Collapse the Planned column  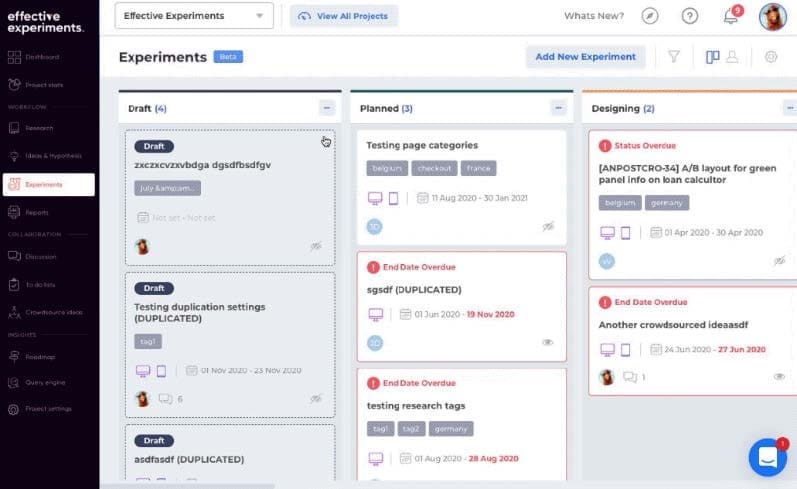(559, 108)
